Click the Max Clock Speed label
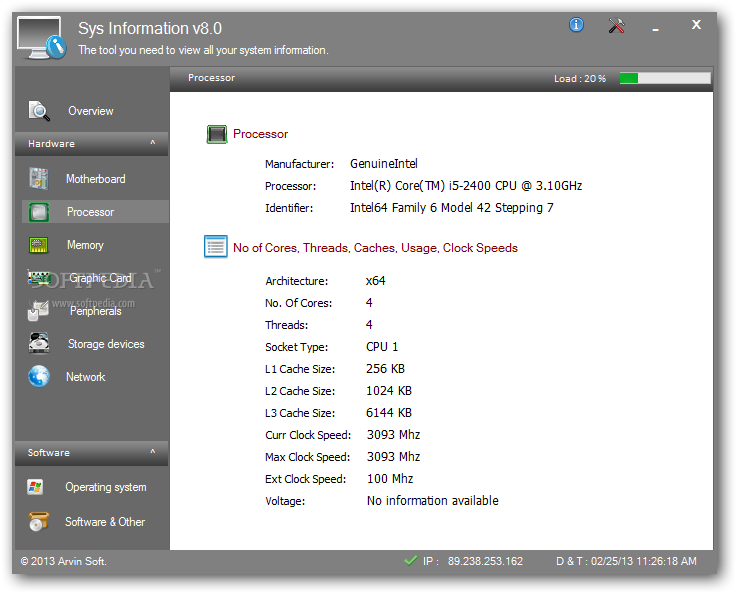Screen dimensions: 737x594 click(307, 457)
